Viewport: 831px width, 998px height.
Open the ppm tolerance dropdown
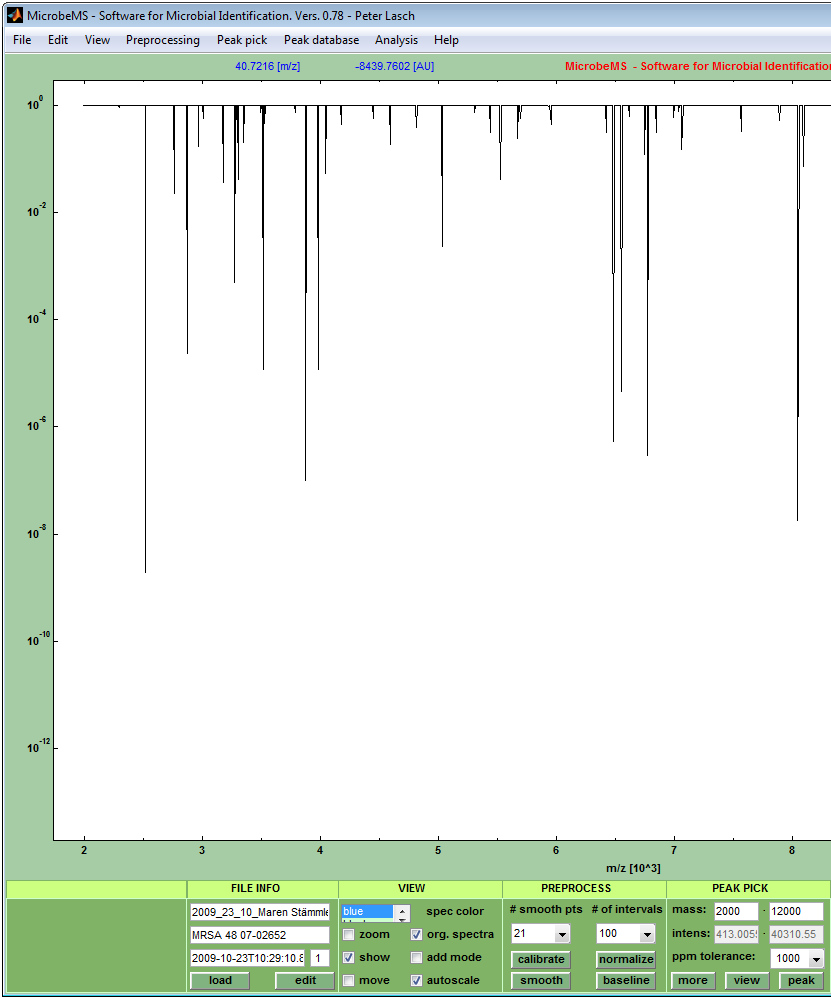click(816, 958)
